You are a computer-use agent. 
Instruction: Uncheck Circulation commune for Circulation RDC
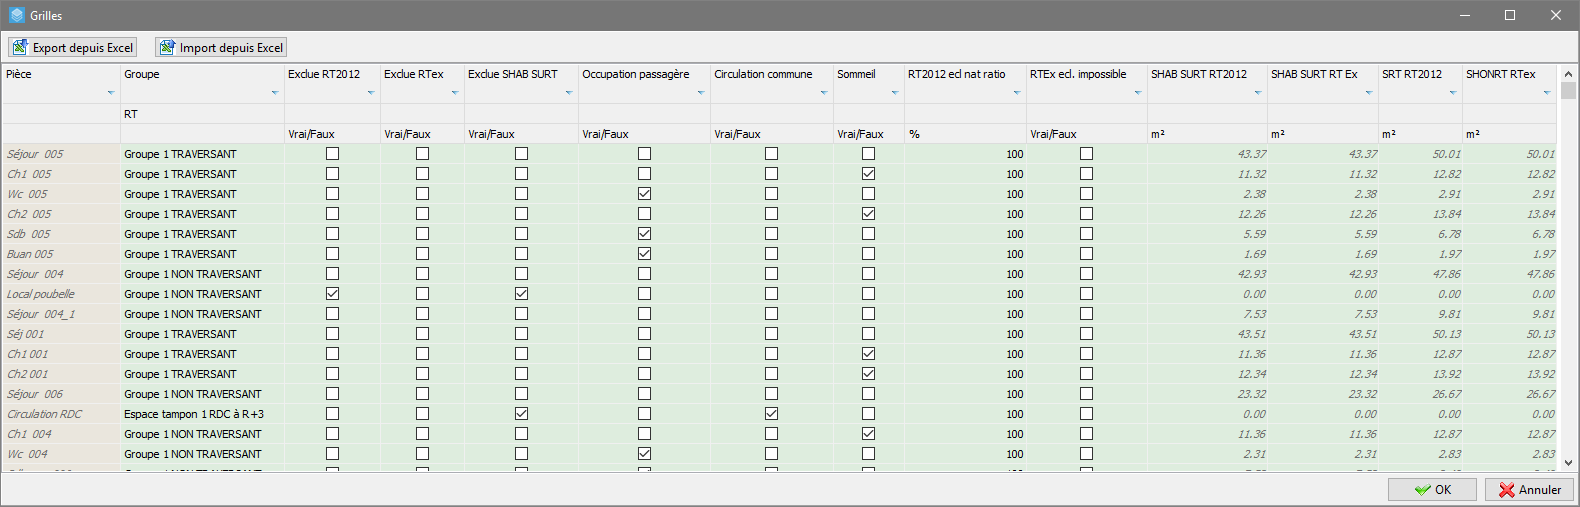point(771,414)
